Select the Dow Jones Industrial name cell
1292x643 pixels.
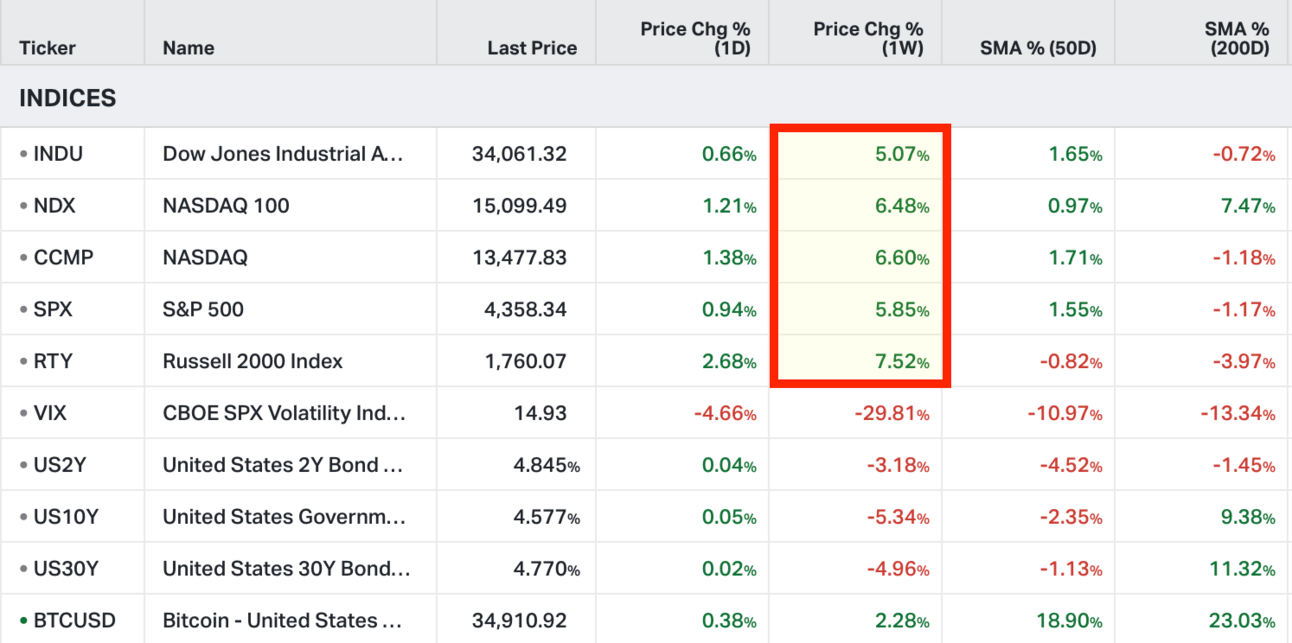[x=283, y=154]
